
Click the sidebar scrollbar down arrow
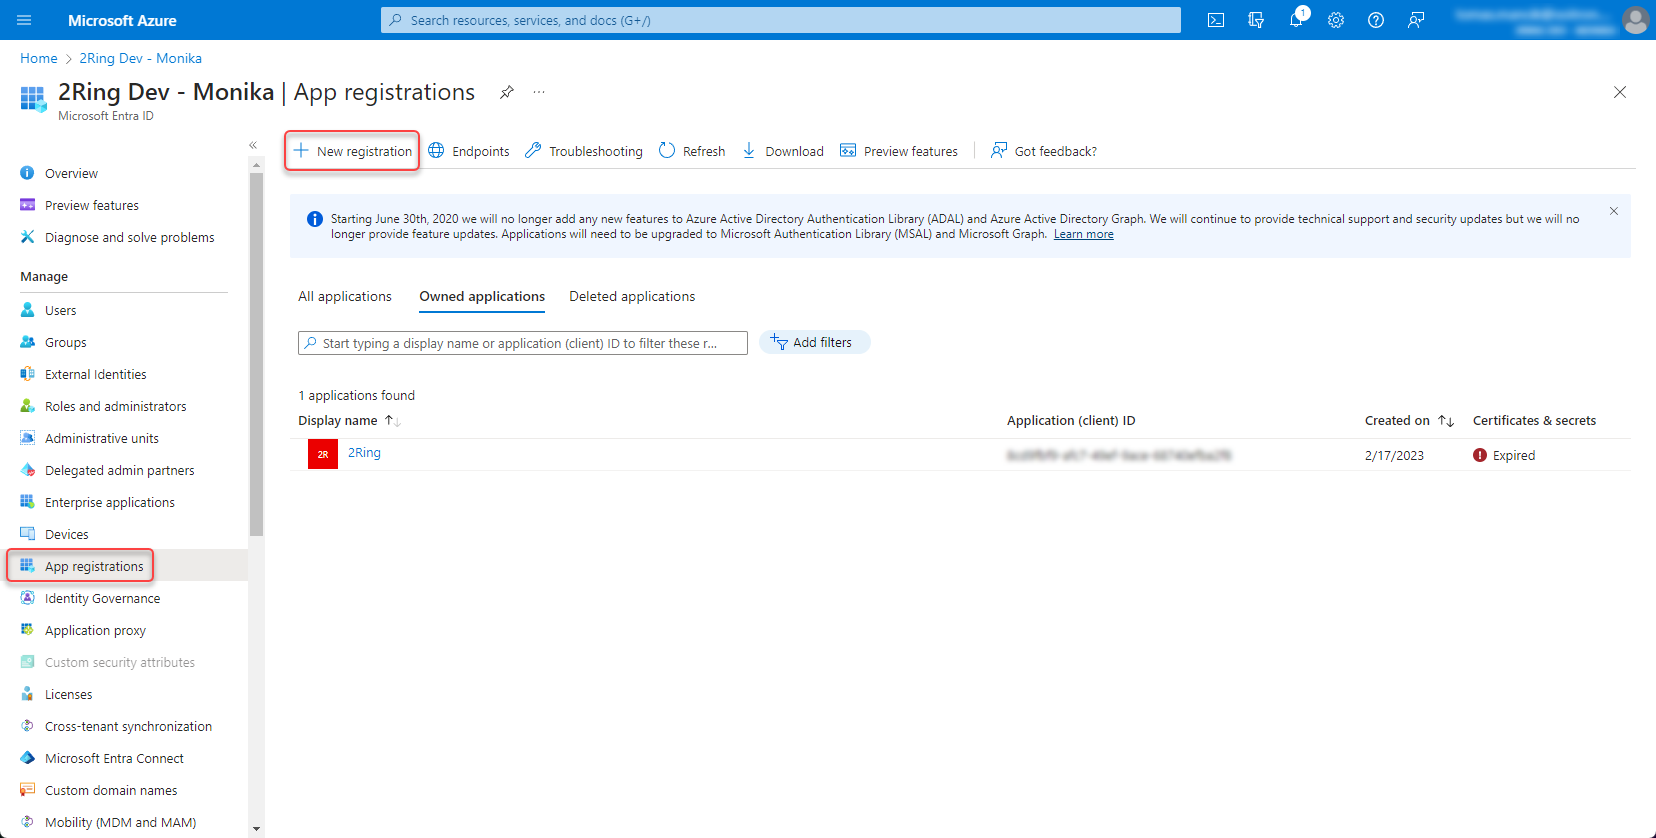(x=257, y=829)
